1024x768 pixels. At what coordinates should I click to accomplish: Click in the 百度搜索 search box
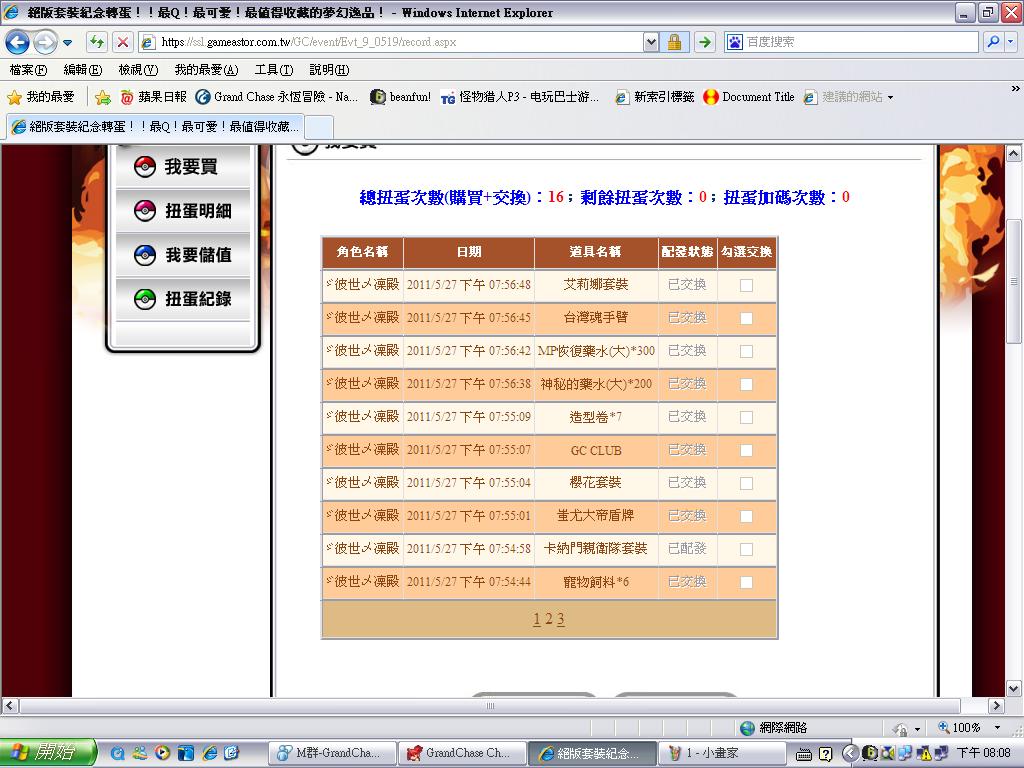pyautogui.click(x=860, y=42)
